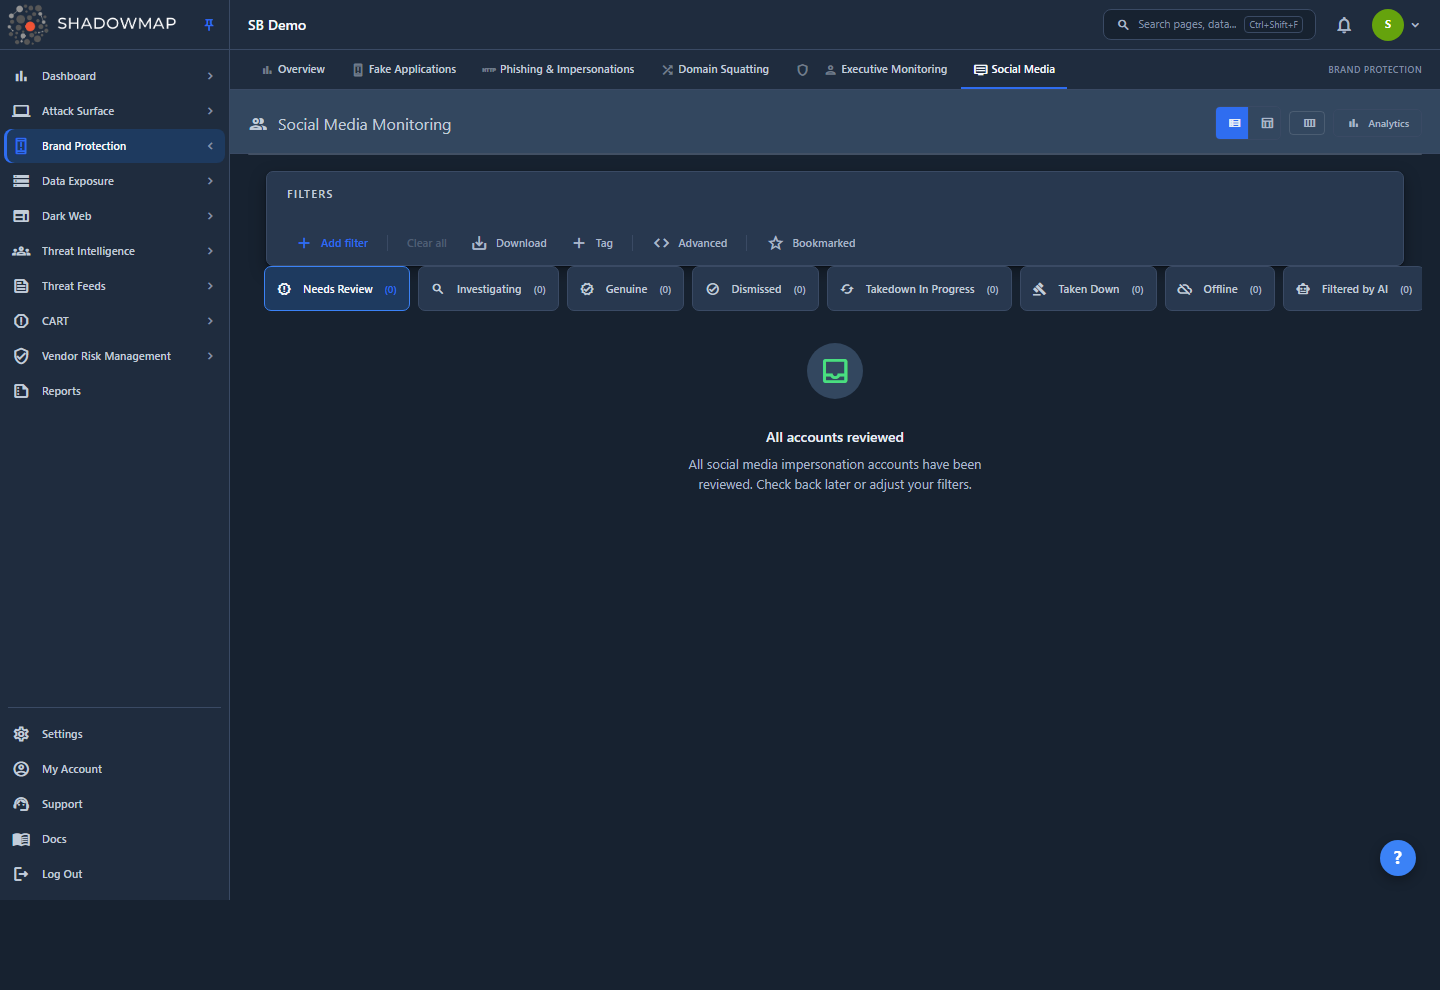Viewport: 1440px width, 990px height.
Task: Open the Analytics button
Action: coord(1378,124)
